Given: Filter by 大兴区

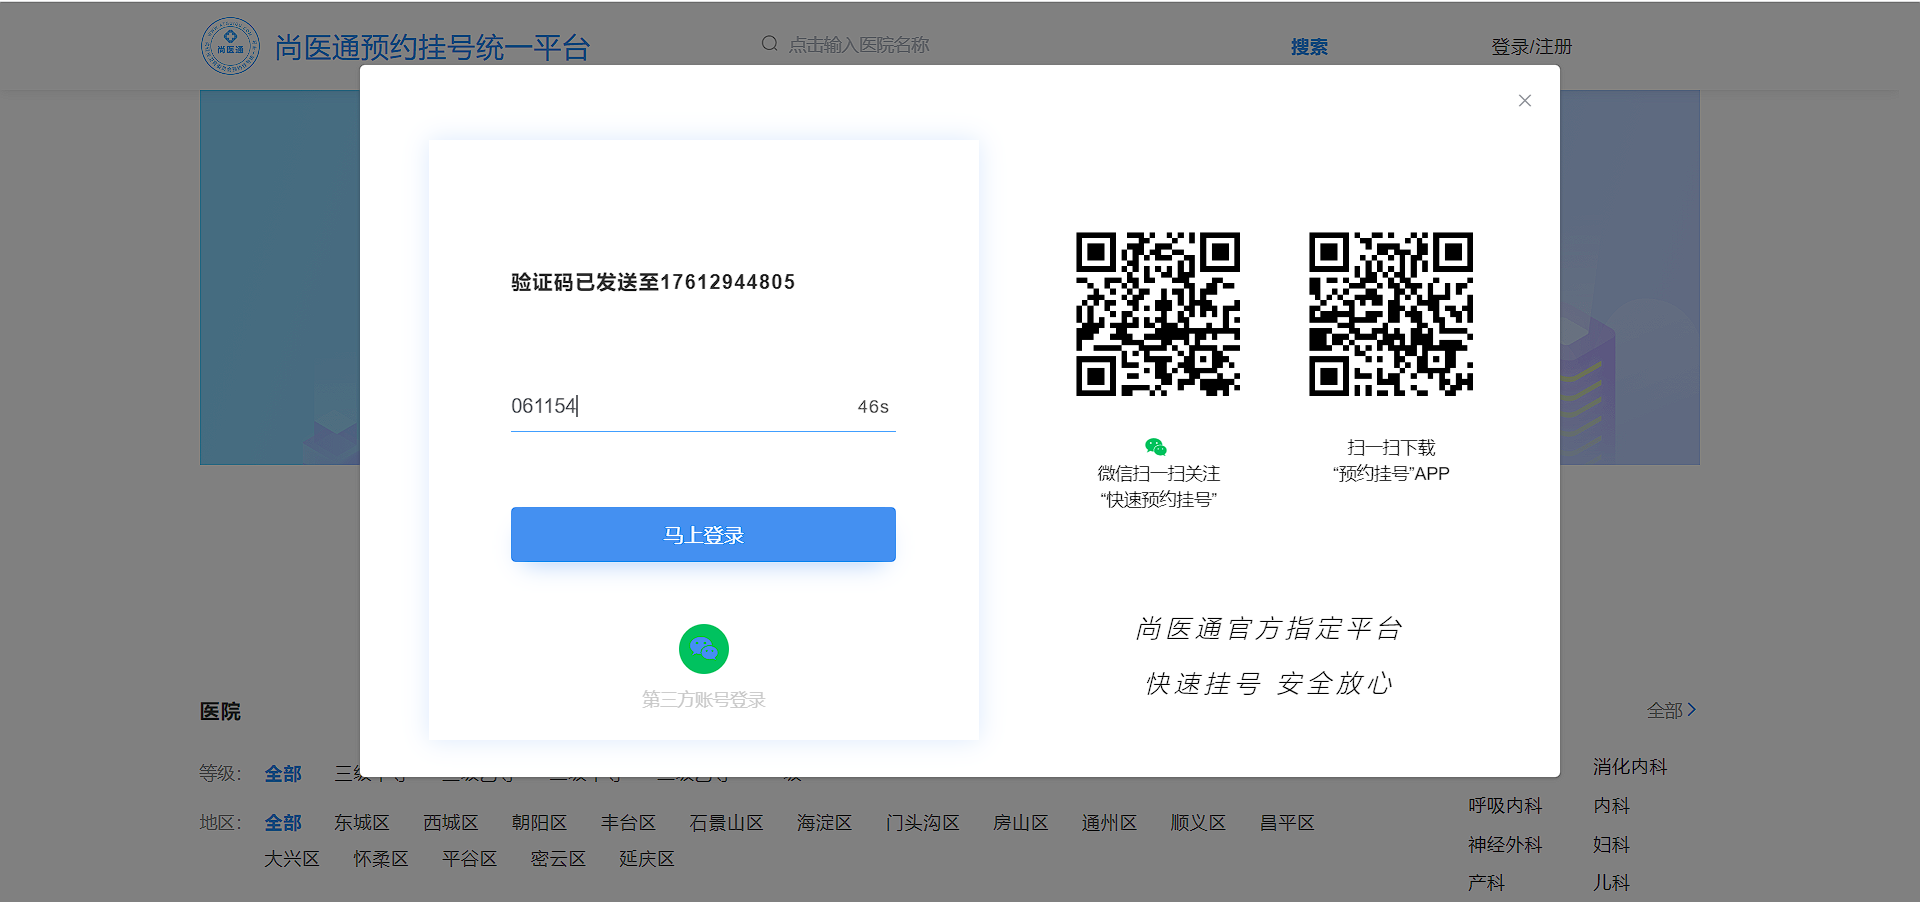Looking at the screenshot, I should (292, 859).
